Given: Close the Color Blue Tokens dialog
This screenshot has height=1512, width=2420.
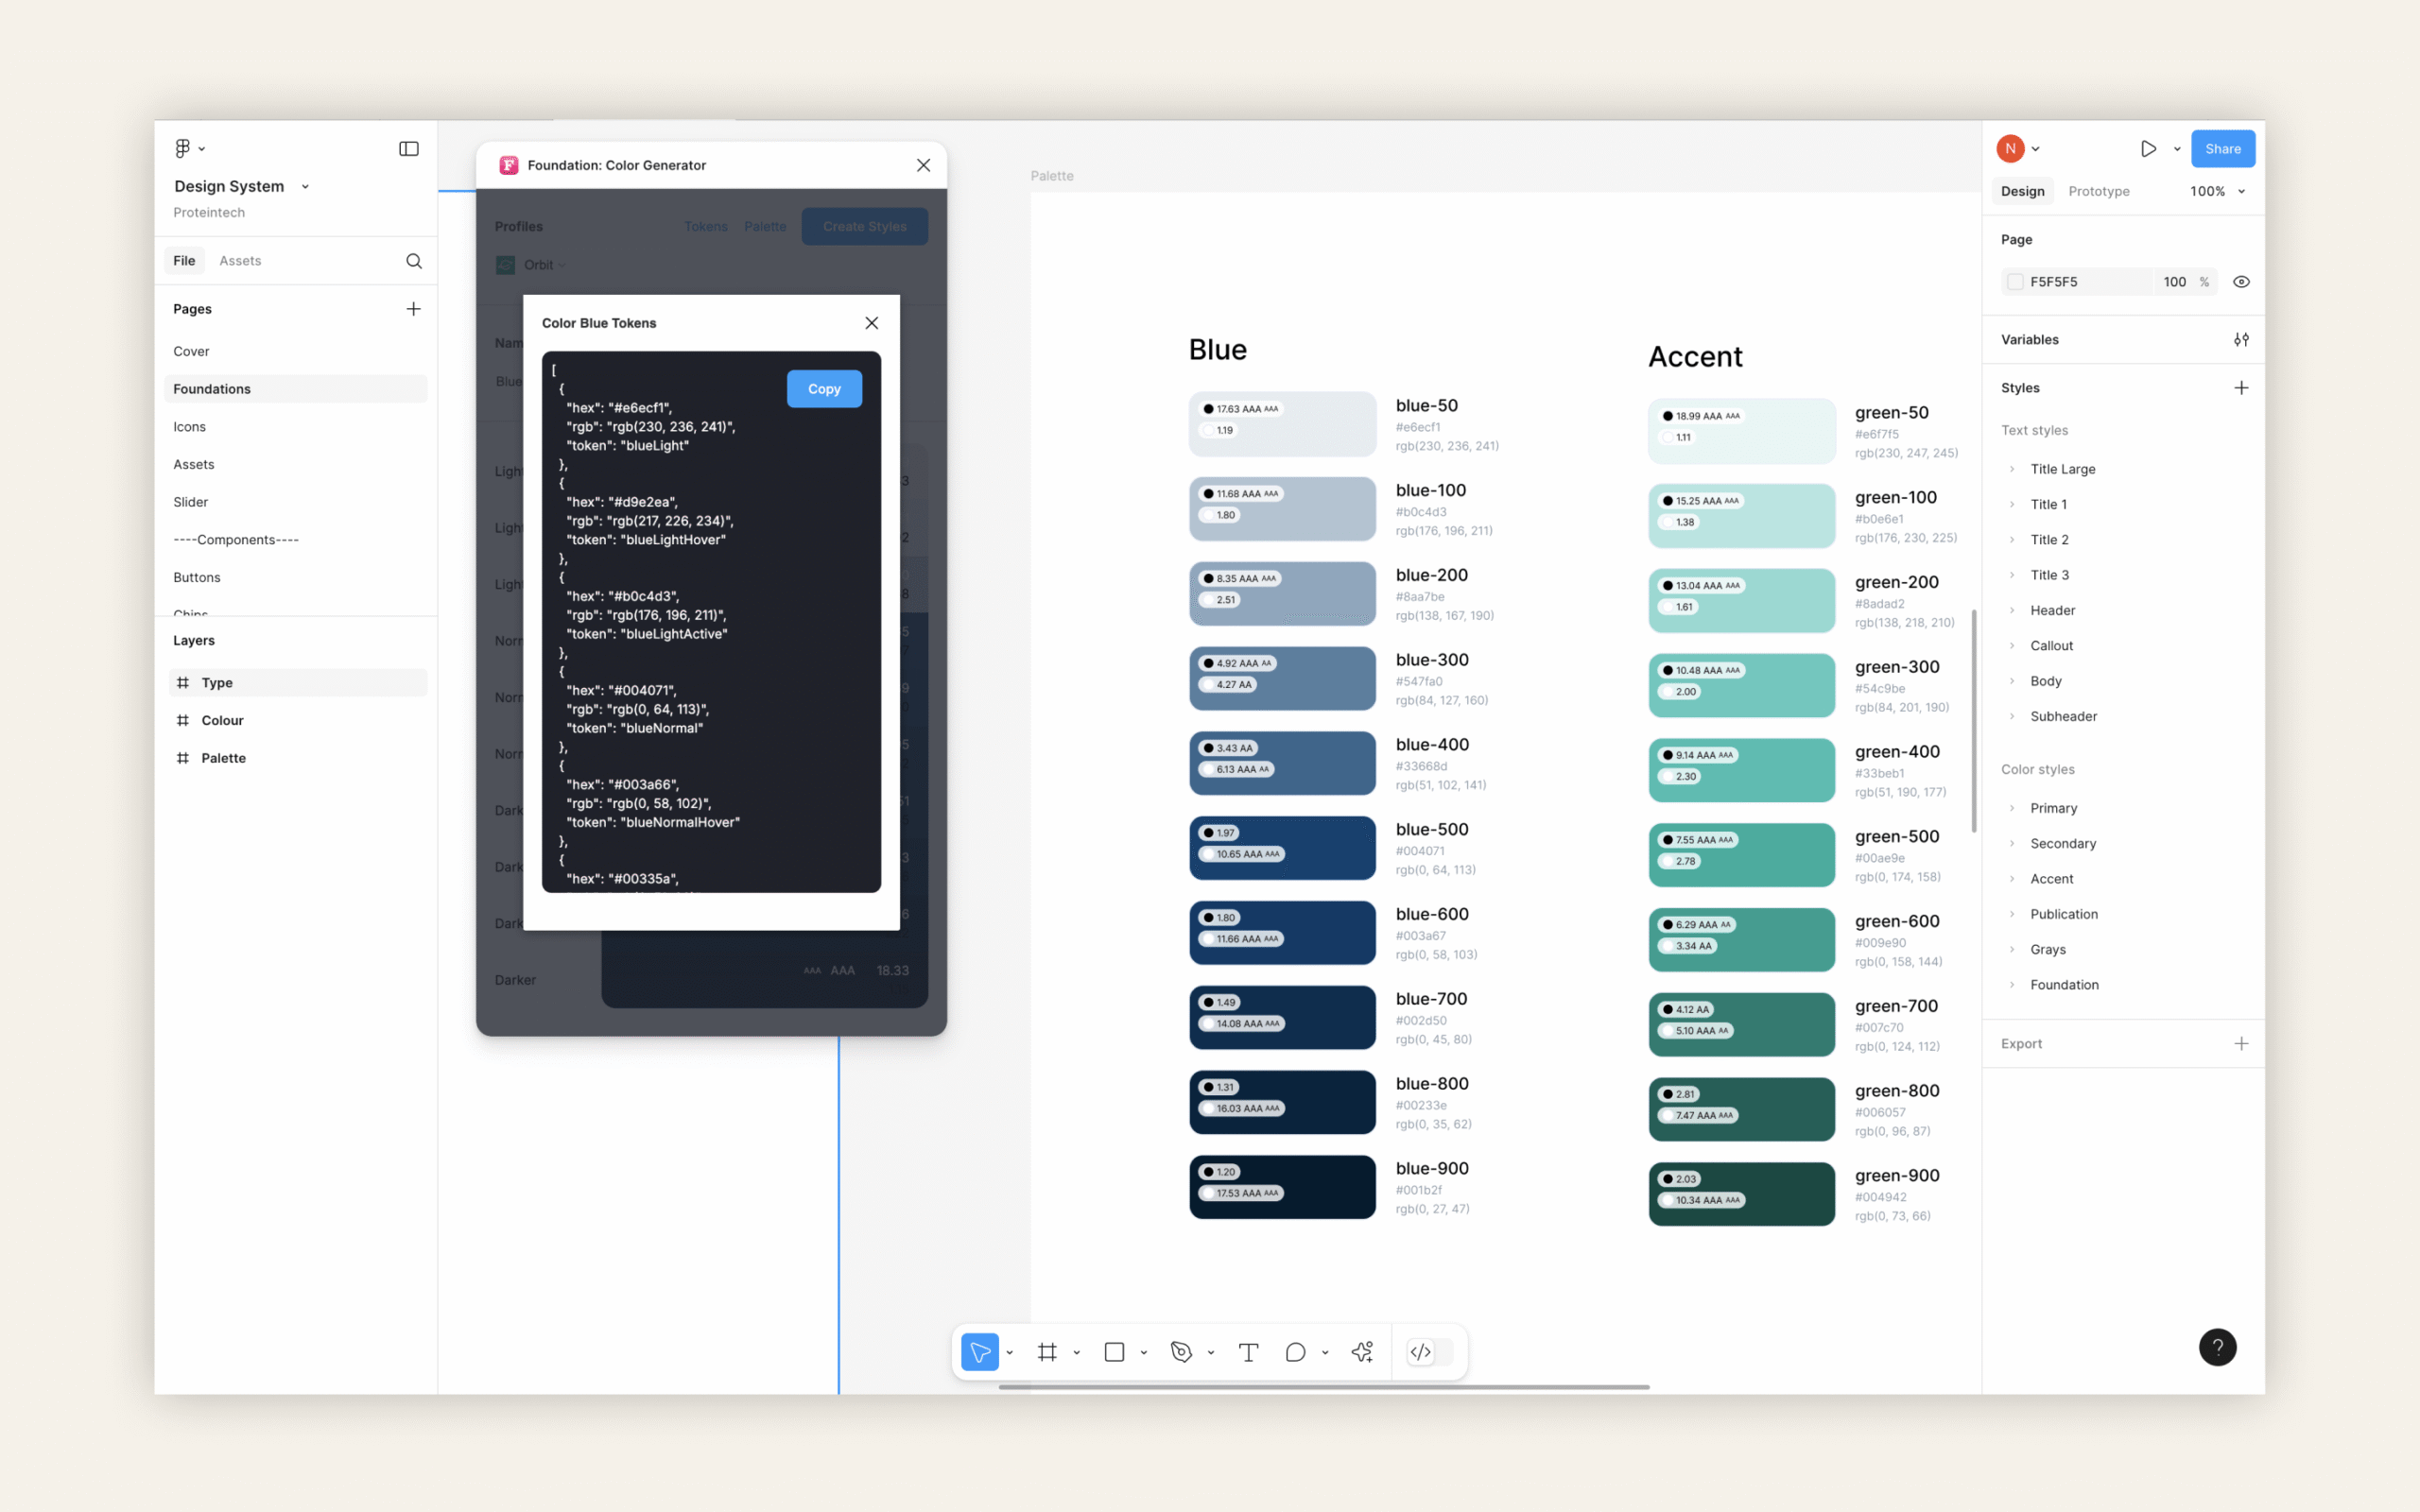Looking at the screenshot, I should (x=872, y=323).
